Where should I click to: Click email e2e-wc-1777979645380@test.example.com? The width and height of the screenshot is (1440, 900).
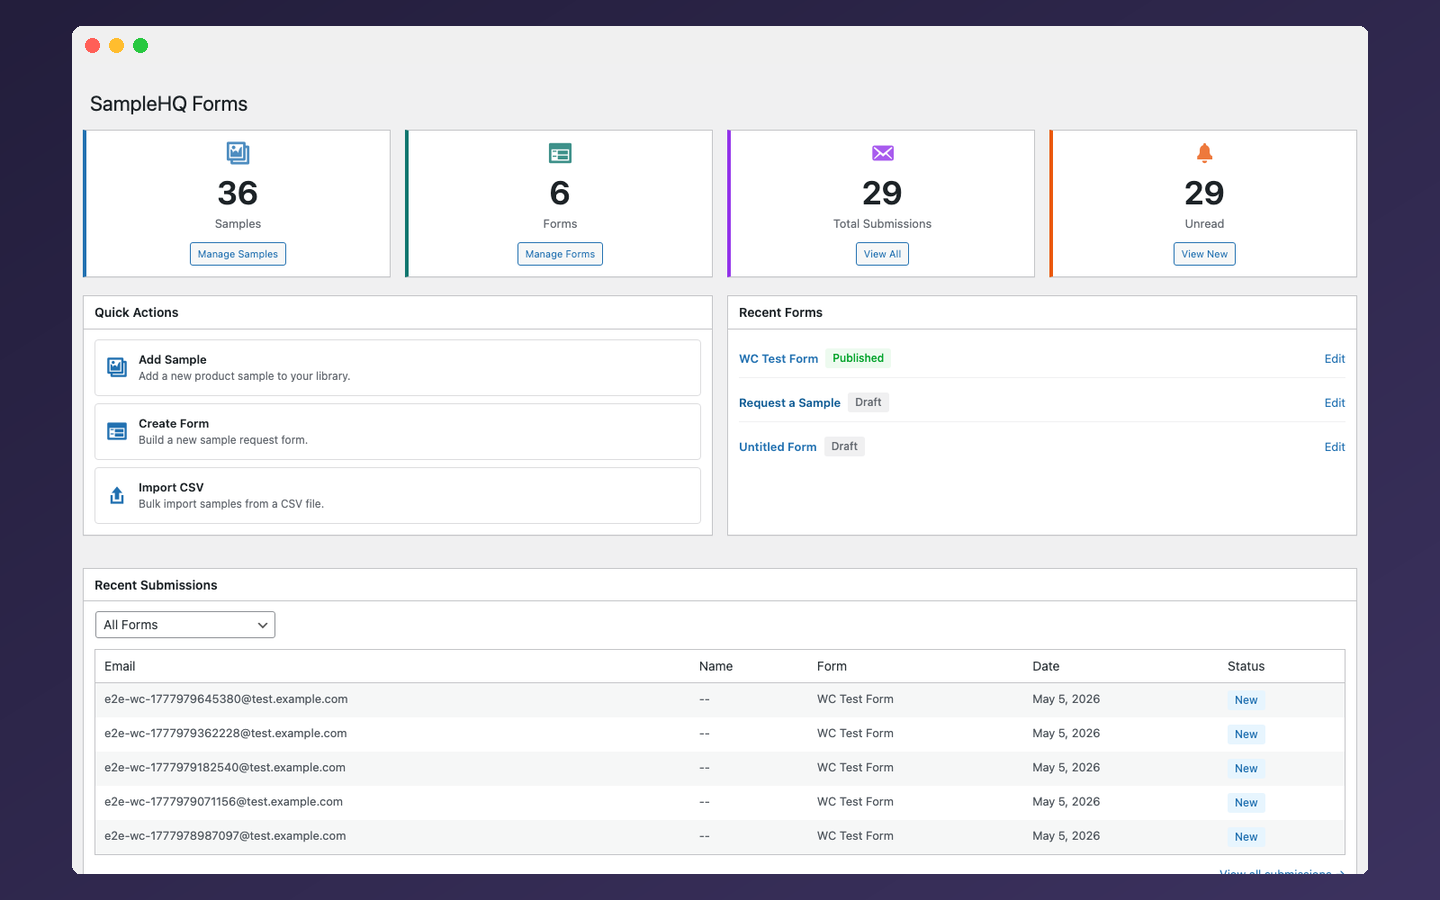pyautogui.click(x=226, y=699)
